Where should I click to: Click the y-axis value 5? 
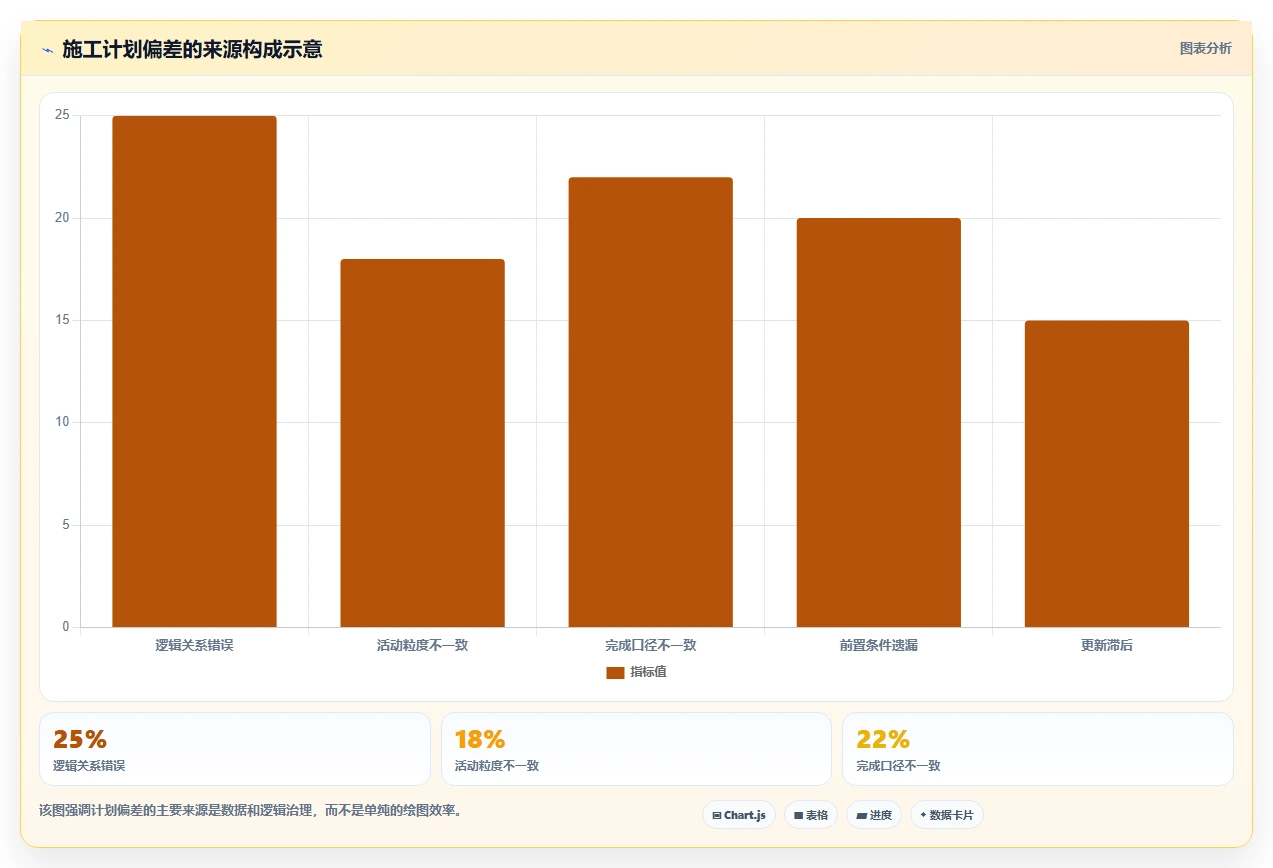coord(66,525)
